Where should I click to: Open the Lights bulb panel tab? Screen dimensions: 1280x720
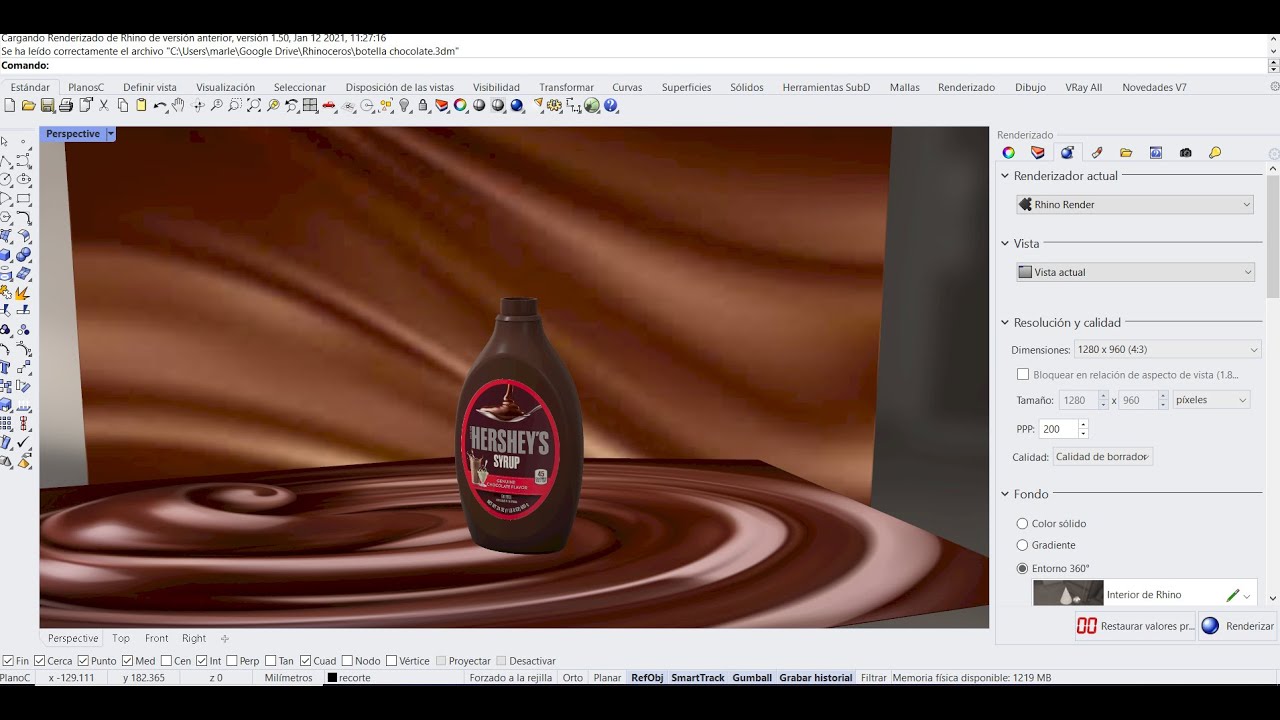pyautogui.click(x=1215, y=153)
